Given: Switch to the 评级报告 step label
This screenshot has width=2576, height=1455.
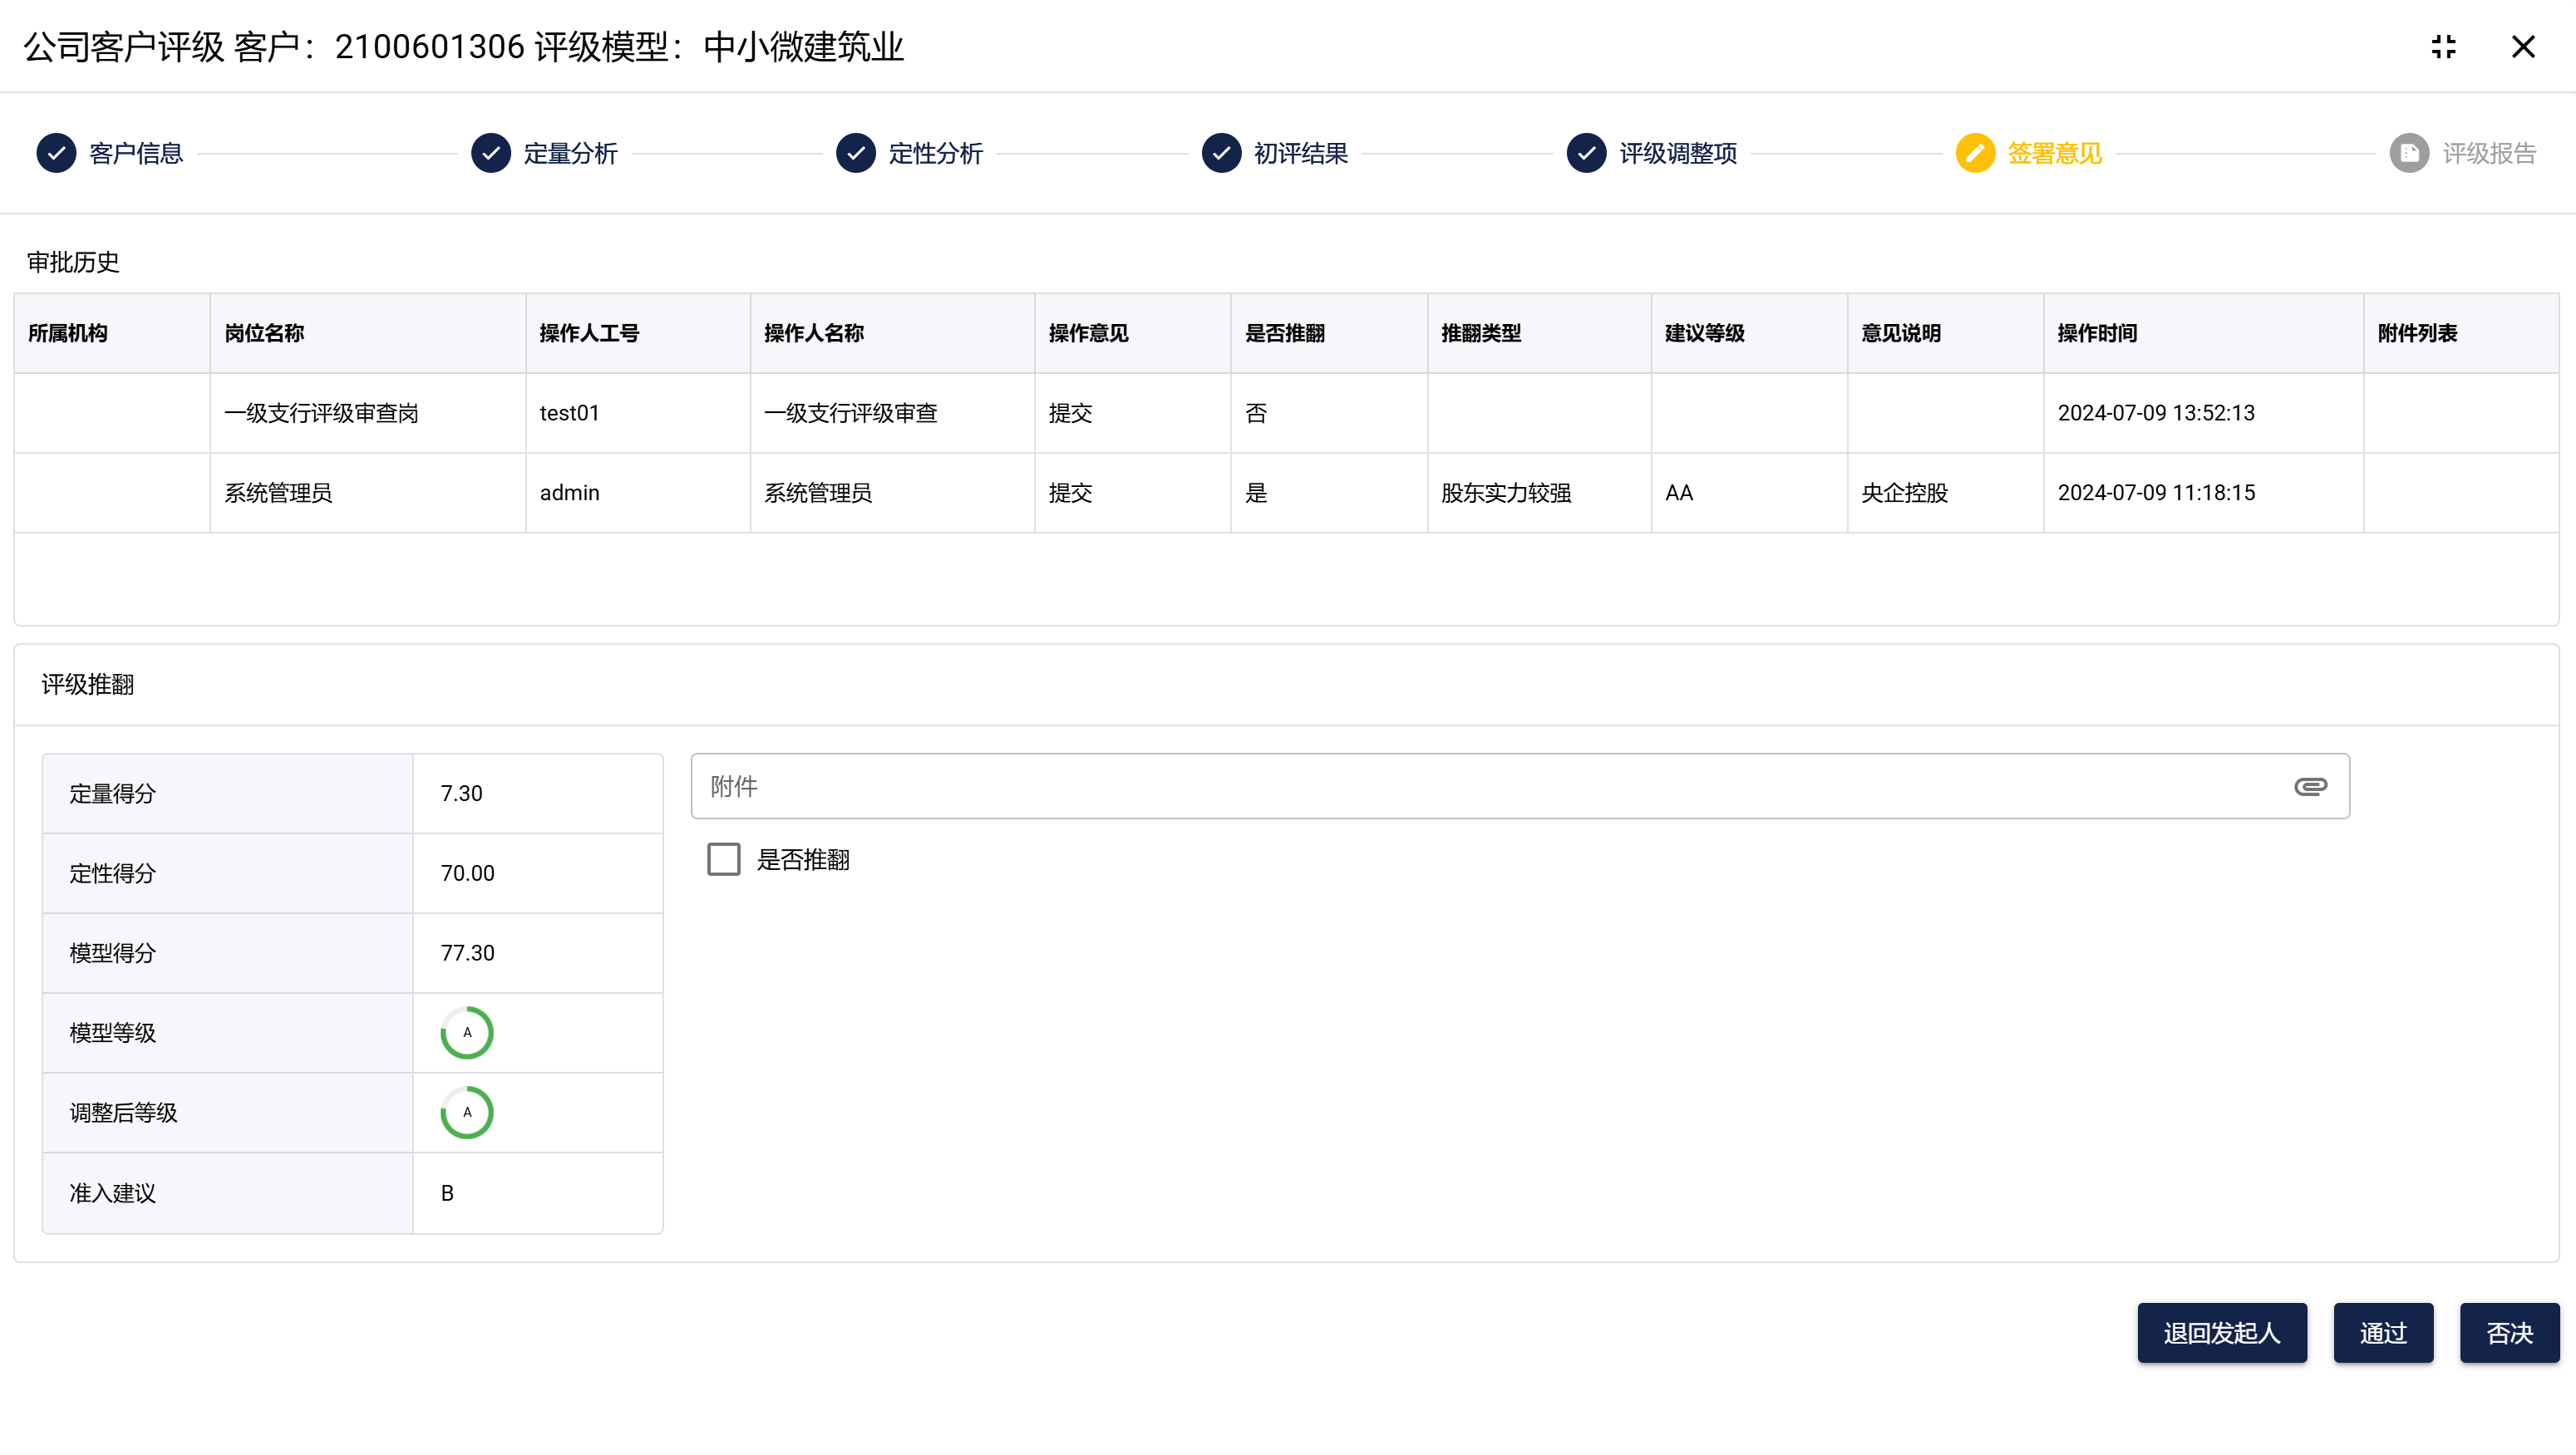Looking at the screenshot, I should 2489,153.
